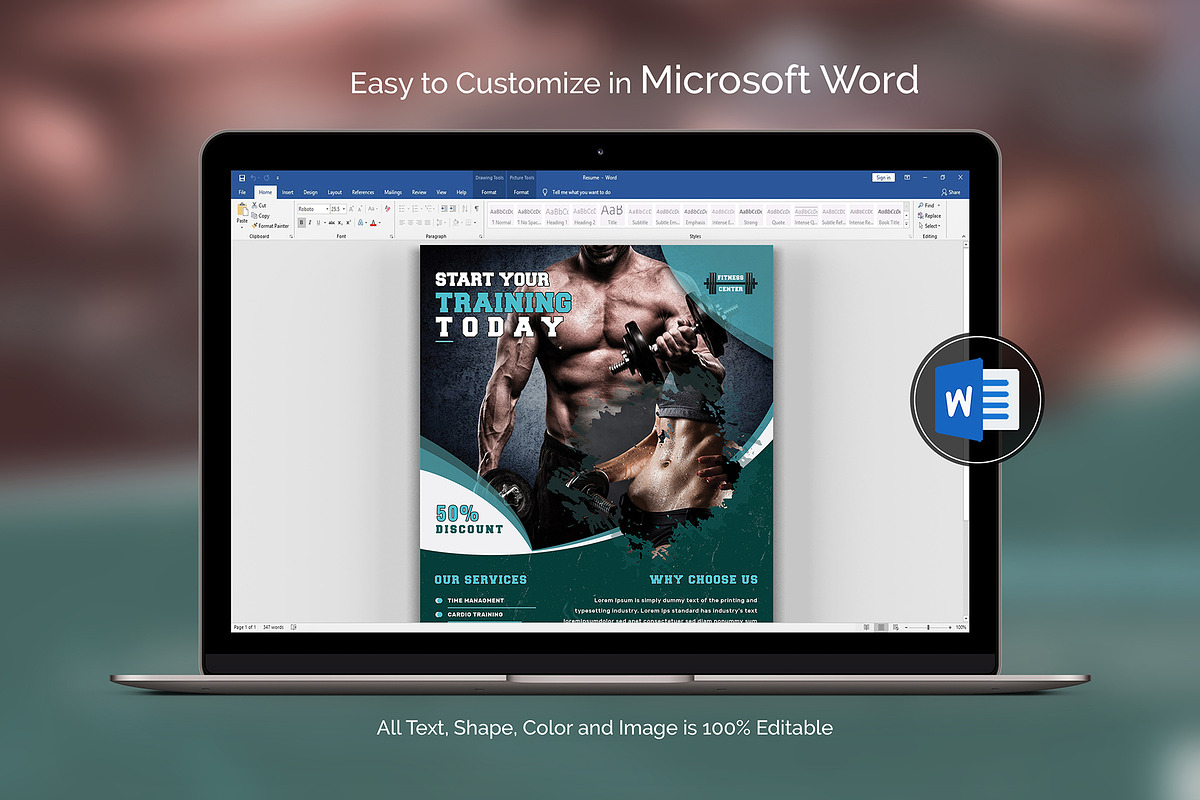Decrease the paragraph indent
Viewport: 1200px width, 800px height.
442,209
